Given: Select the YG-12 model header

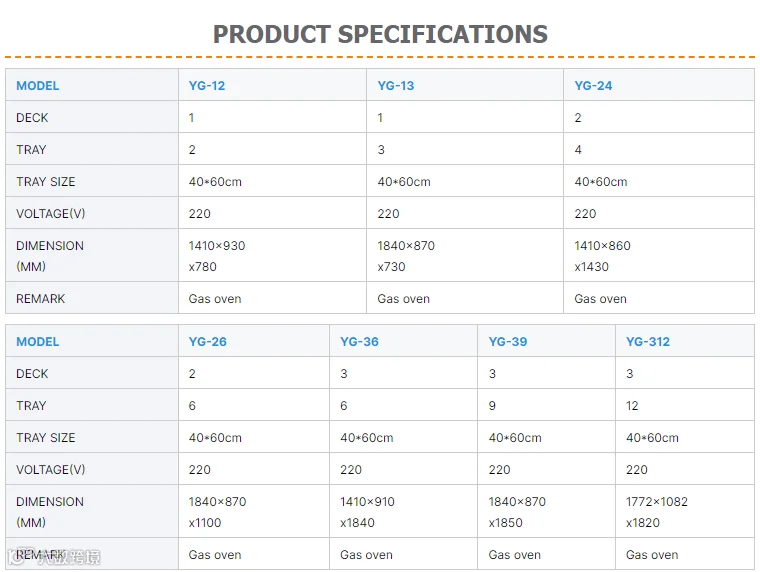Looking at the screenshot, I should pyautogui.click(x=207, y=86).
